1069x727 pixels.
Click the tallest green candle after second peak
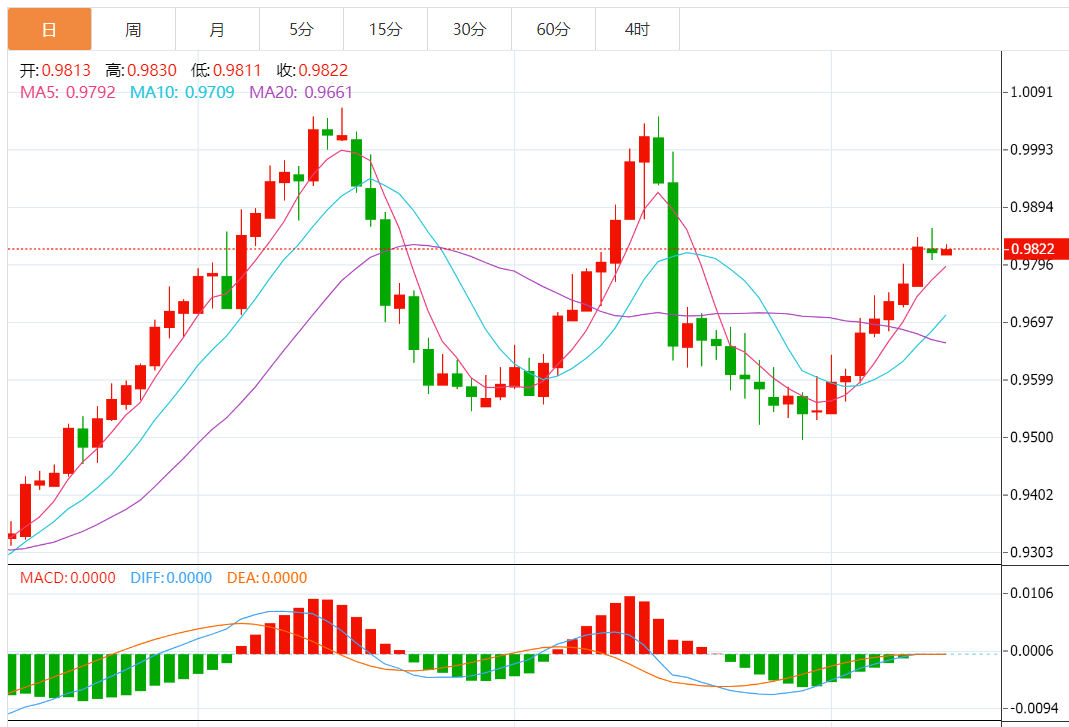(x=673, y=265)
